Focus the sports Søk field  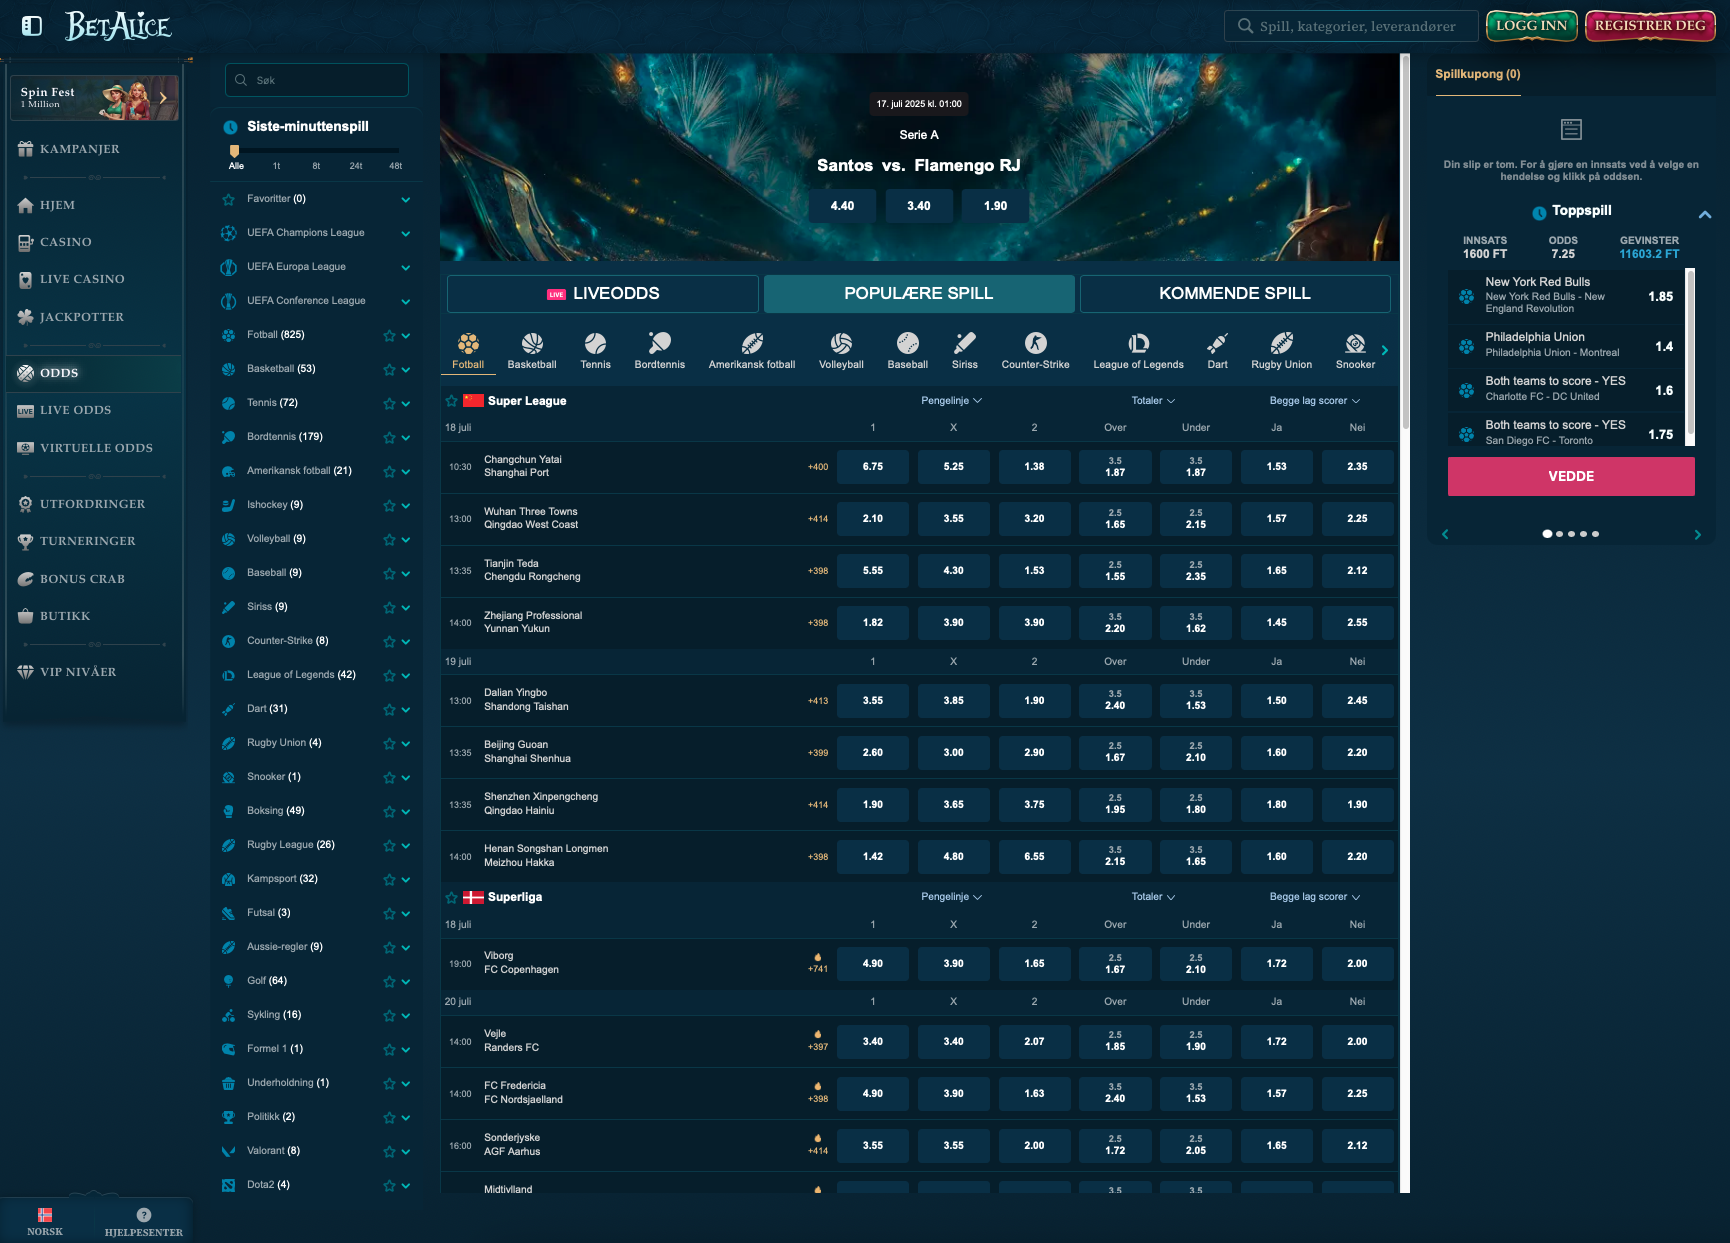[317, 80]
